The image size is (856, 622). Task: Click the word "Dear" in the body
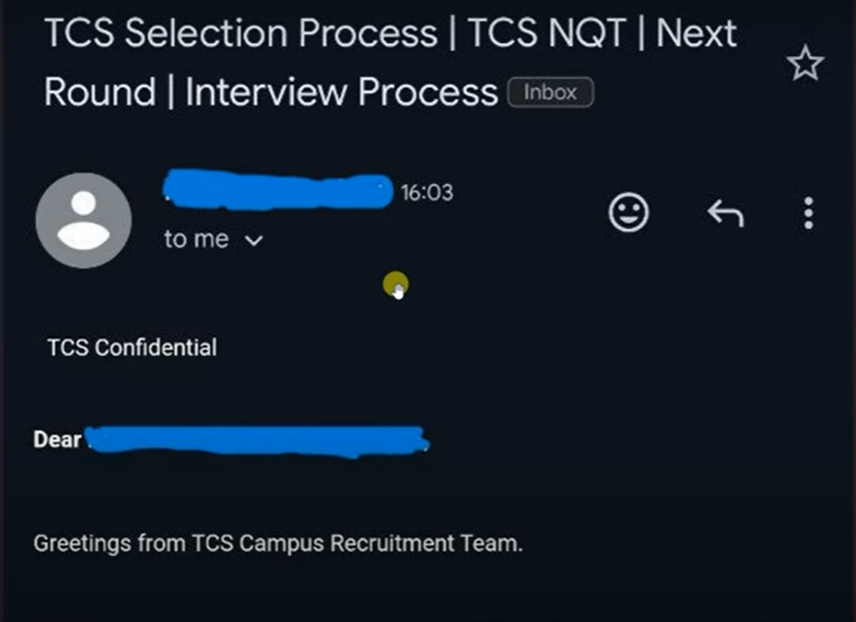pos(57,440)
